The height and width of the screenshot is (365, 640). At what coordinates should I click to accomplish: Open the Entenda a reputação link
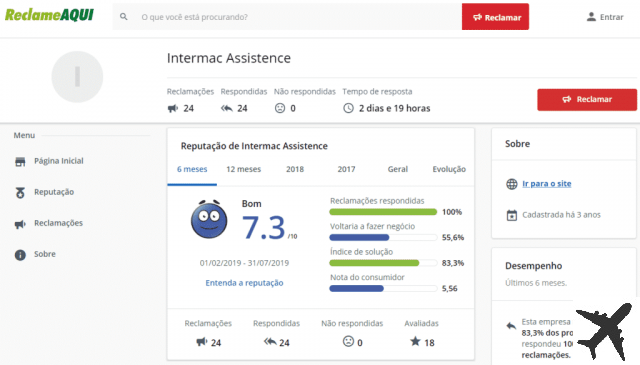pyautogui.click(x=244, y=283)
